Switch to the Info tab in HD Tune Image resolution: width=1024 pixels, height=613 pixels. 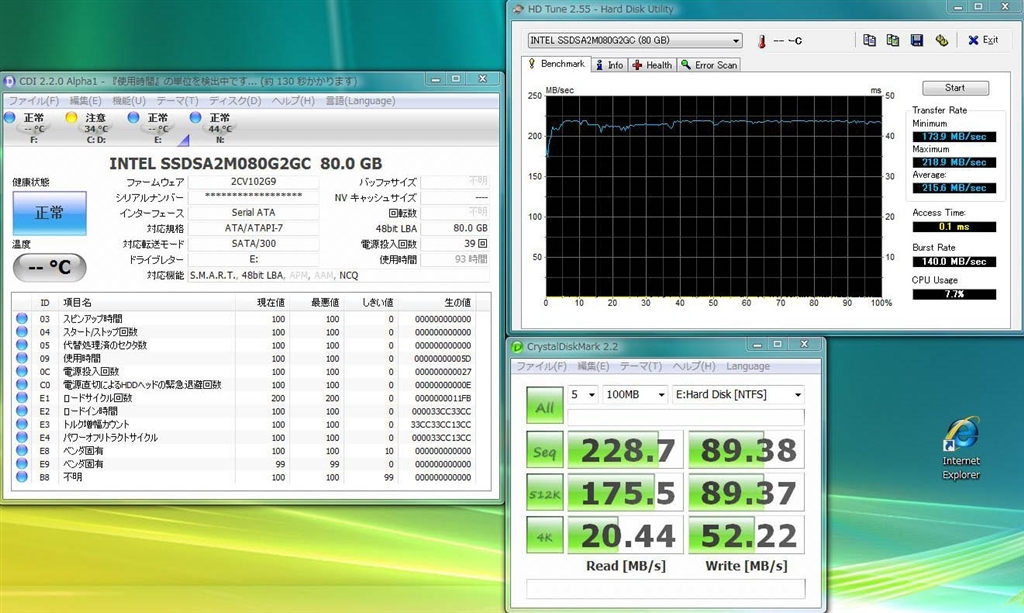click(609, 65)
